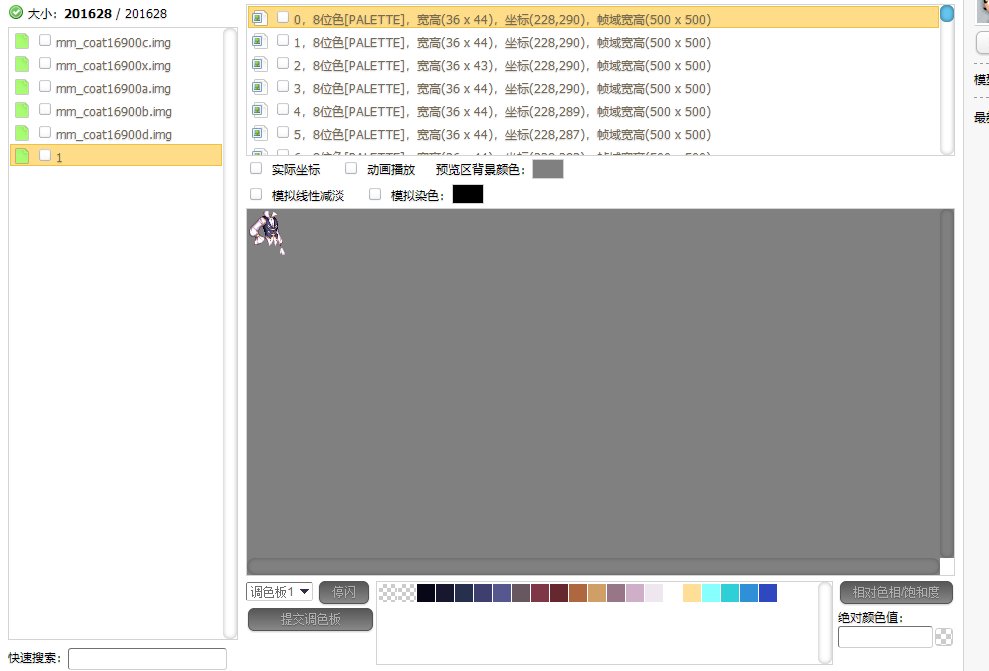Check the box for mm_coat16900x.img
This screenshot has width=989, height=671.
click(45, 64)
